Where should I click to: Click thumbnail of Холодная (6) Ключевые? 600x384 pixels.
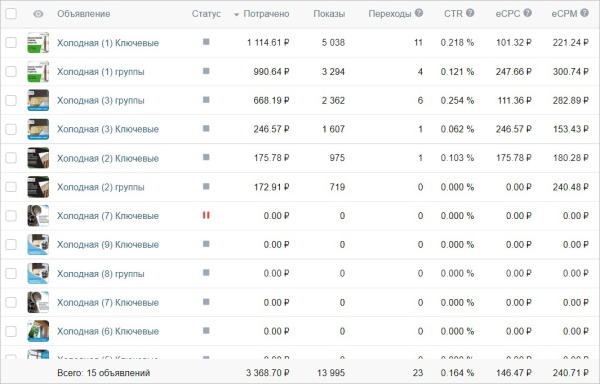click(x=38, y=331)
